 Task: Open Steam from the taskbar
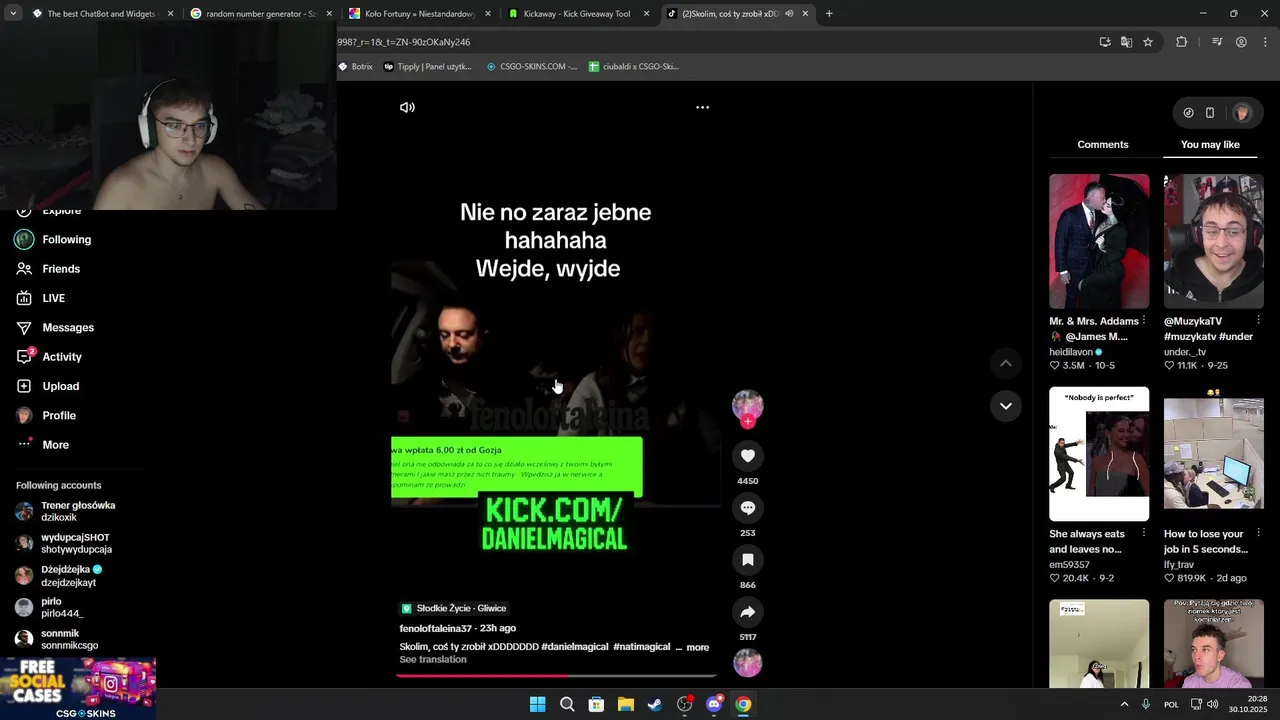[x=655, y=704]
